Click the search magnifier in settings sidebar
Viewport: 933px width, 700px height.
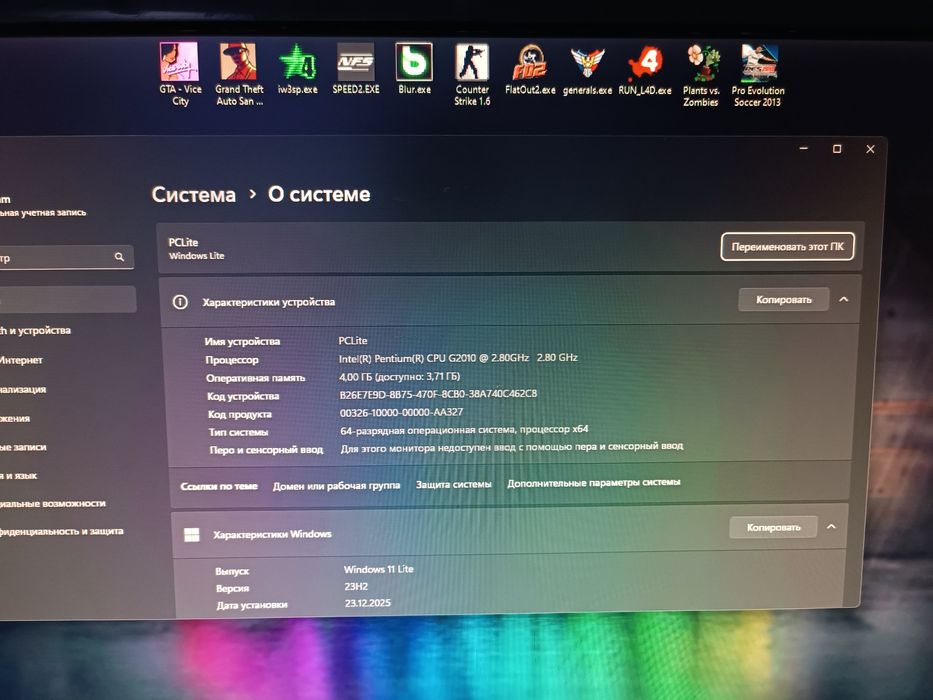[119, 257]
